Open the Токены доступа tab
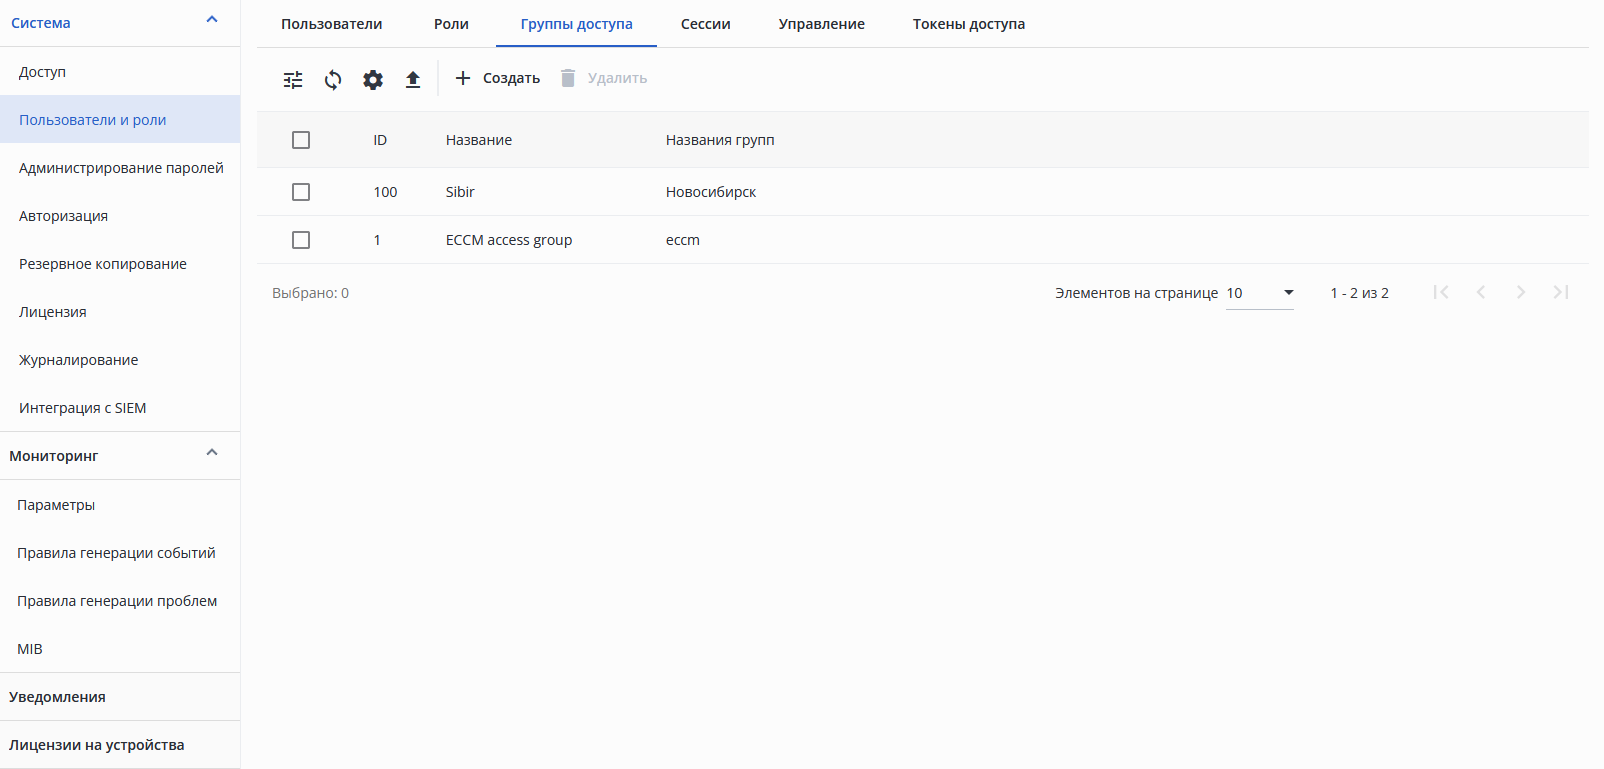Screen dimensions: 1604x769 click(968, 24)
